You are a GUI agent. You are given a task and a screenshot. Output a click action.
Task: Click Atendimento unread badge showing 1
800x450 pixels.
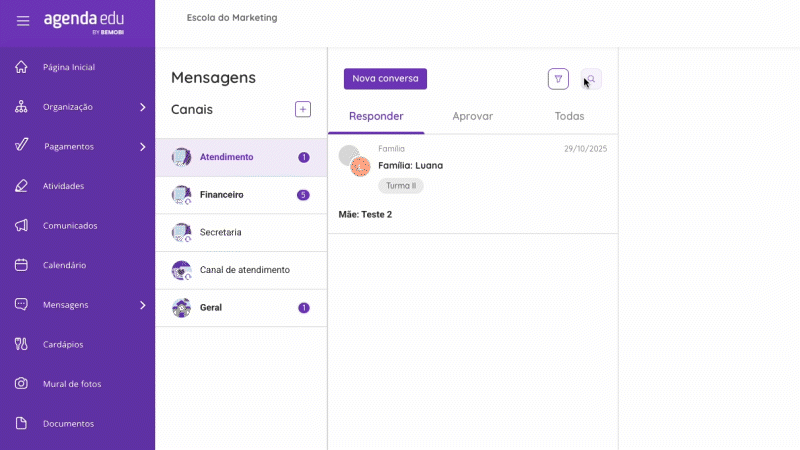304,157
